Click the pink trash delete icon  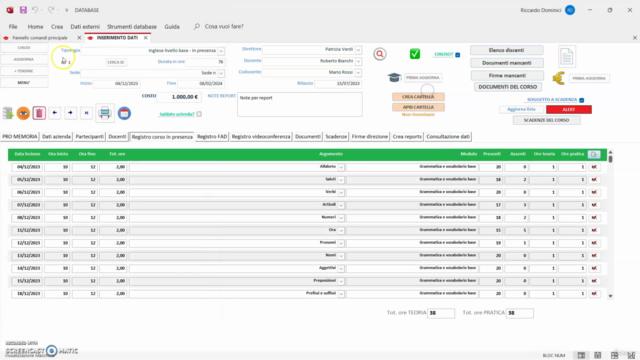point(39,113)
